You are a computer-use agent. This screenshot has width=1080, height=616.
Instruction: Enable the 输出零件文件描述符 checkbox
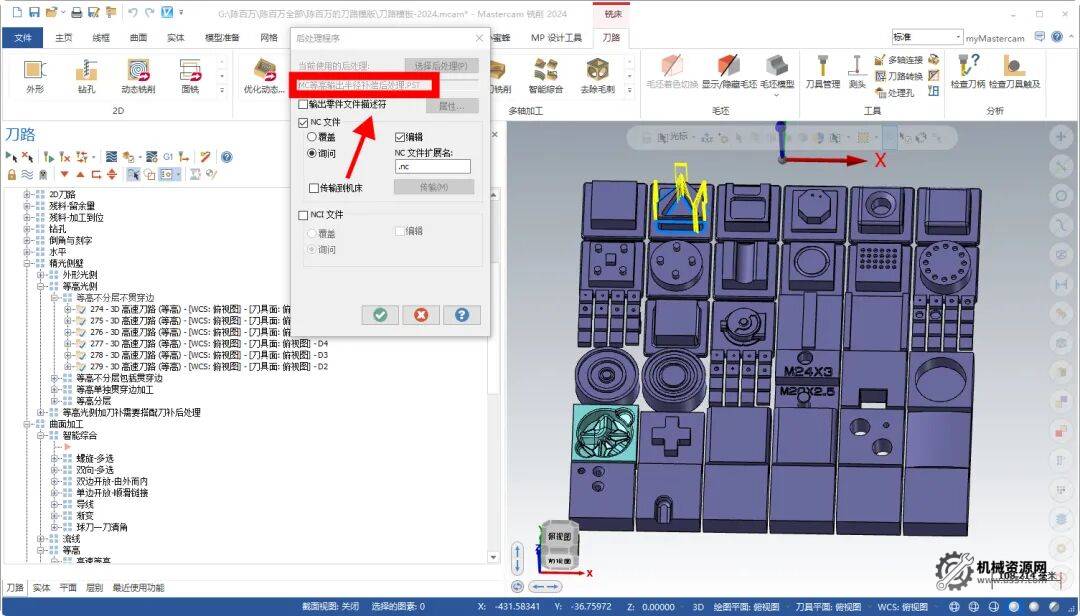[x=304, y=104]
